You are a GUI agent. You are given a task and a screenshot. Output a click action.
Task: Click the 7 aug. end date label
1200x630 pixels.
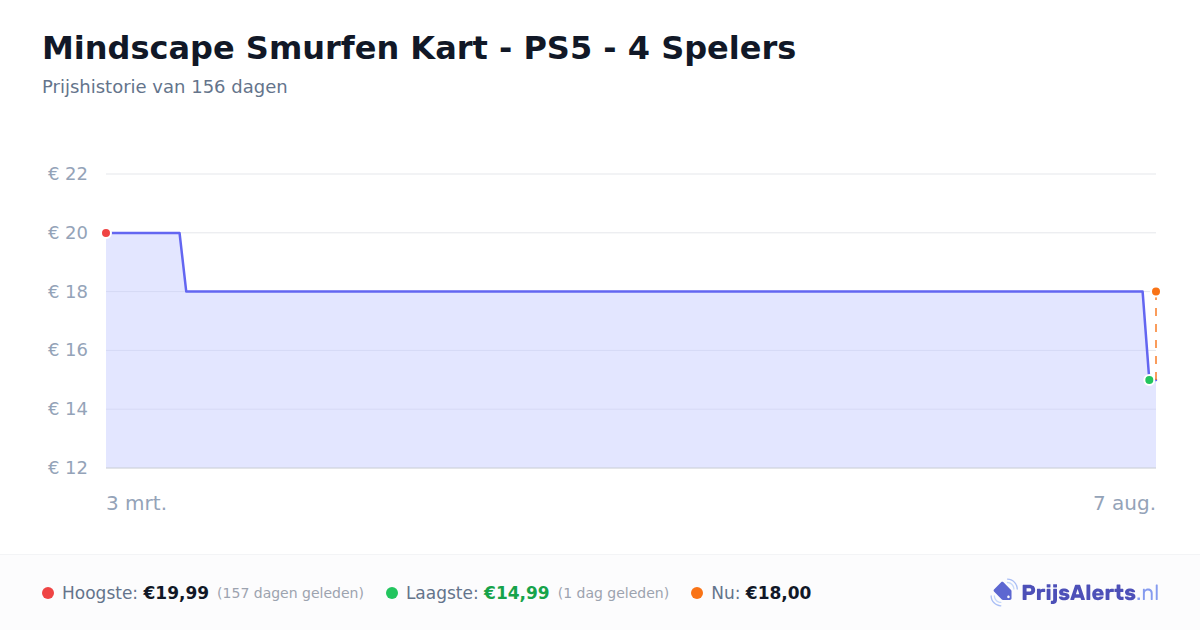[1124, 503]
